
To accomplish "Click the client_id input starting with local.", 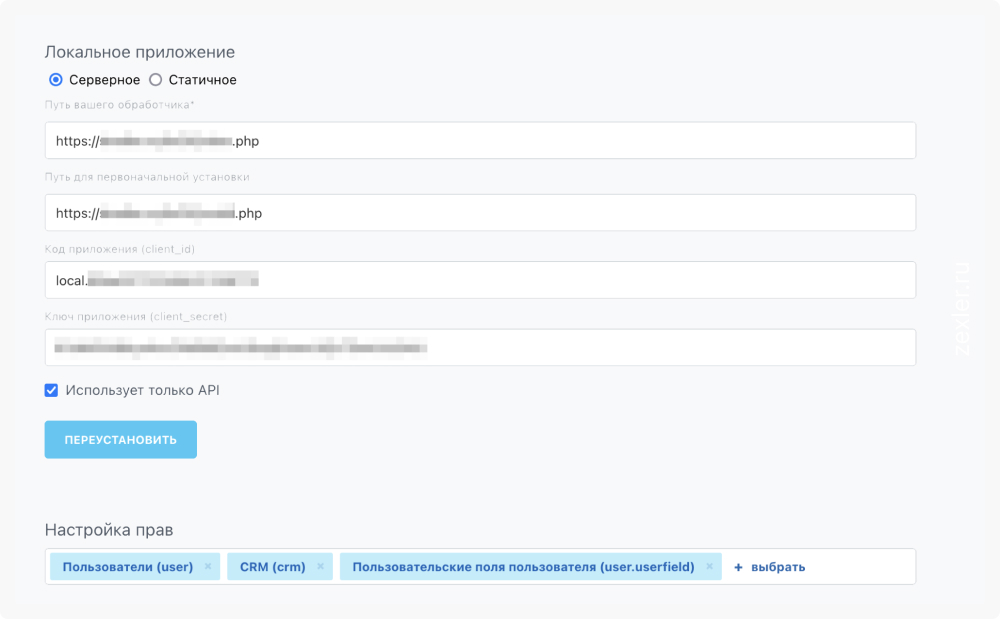I will 480,280.
